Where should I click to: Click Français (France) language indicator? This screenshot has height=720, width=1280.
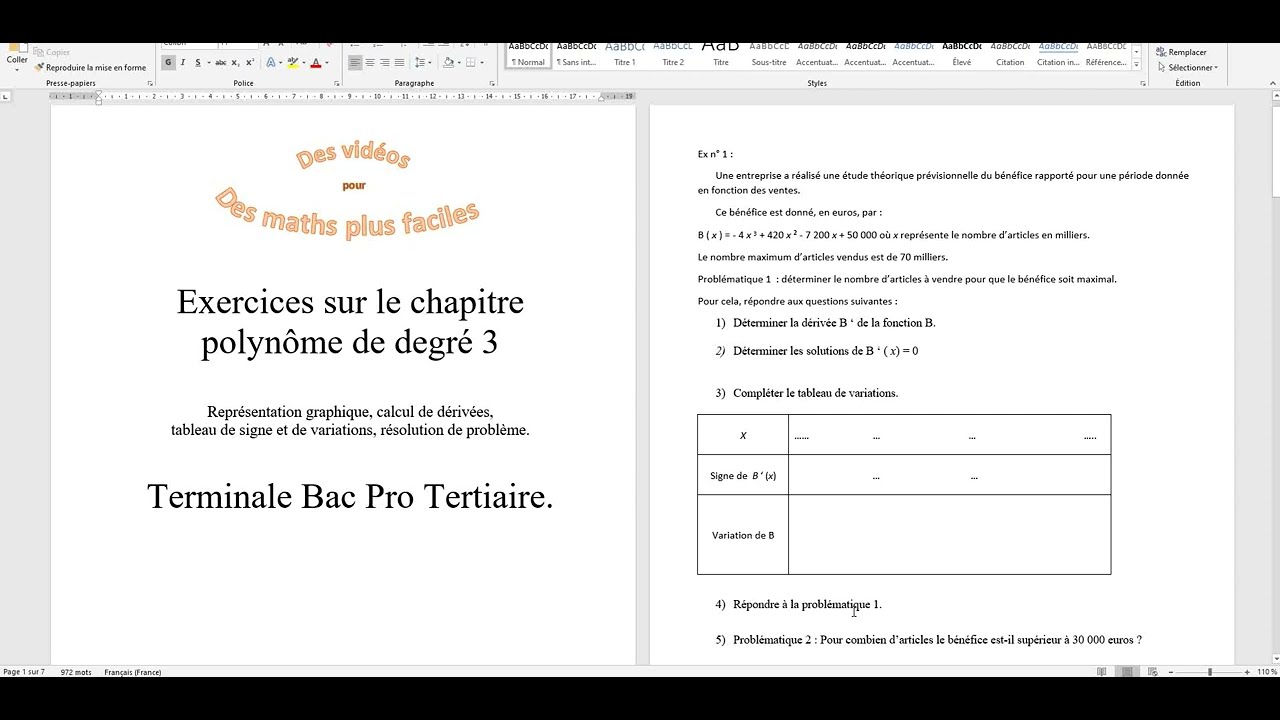click(133, 672)
